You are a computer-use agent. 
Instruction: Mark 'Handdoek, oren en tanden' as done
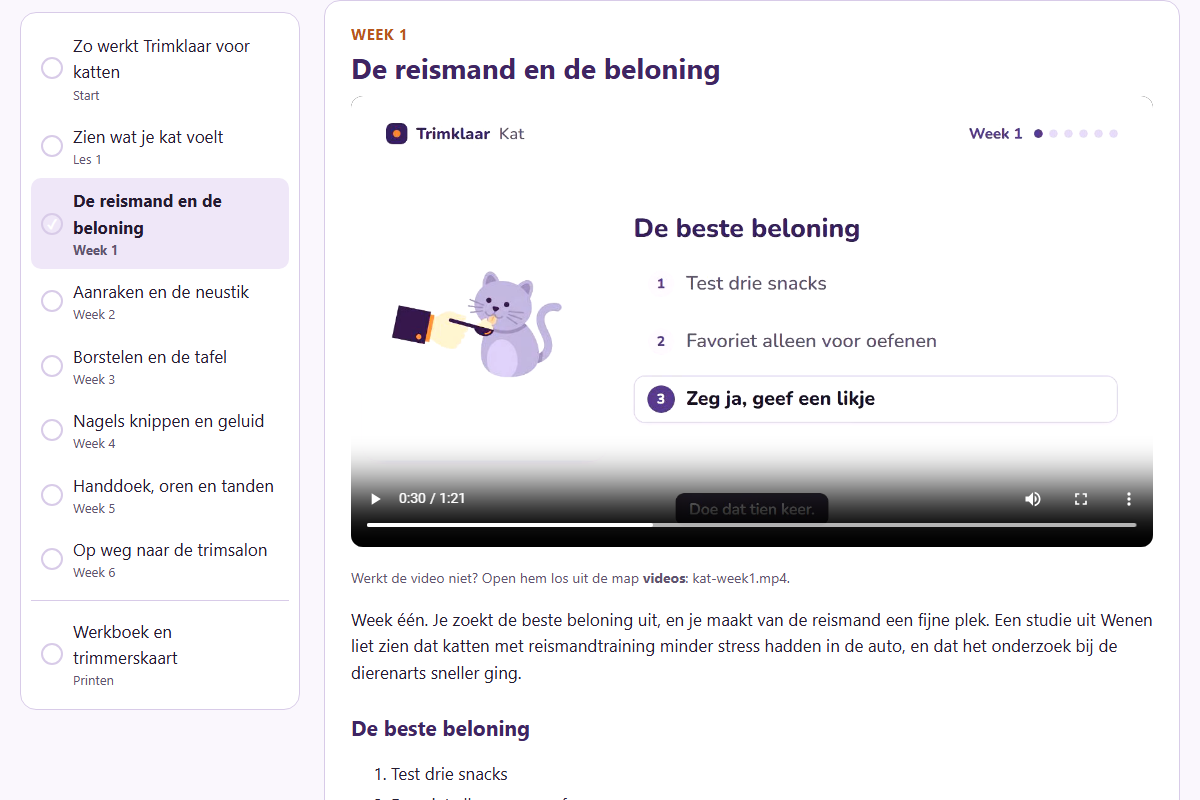click(52, 495)
